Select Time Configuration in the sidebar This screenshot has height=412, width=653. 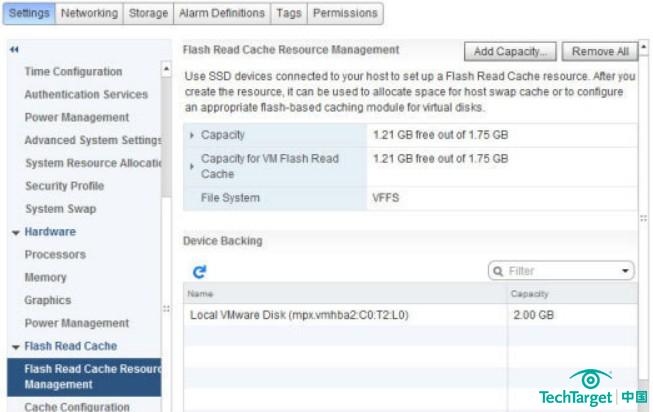73,72
